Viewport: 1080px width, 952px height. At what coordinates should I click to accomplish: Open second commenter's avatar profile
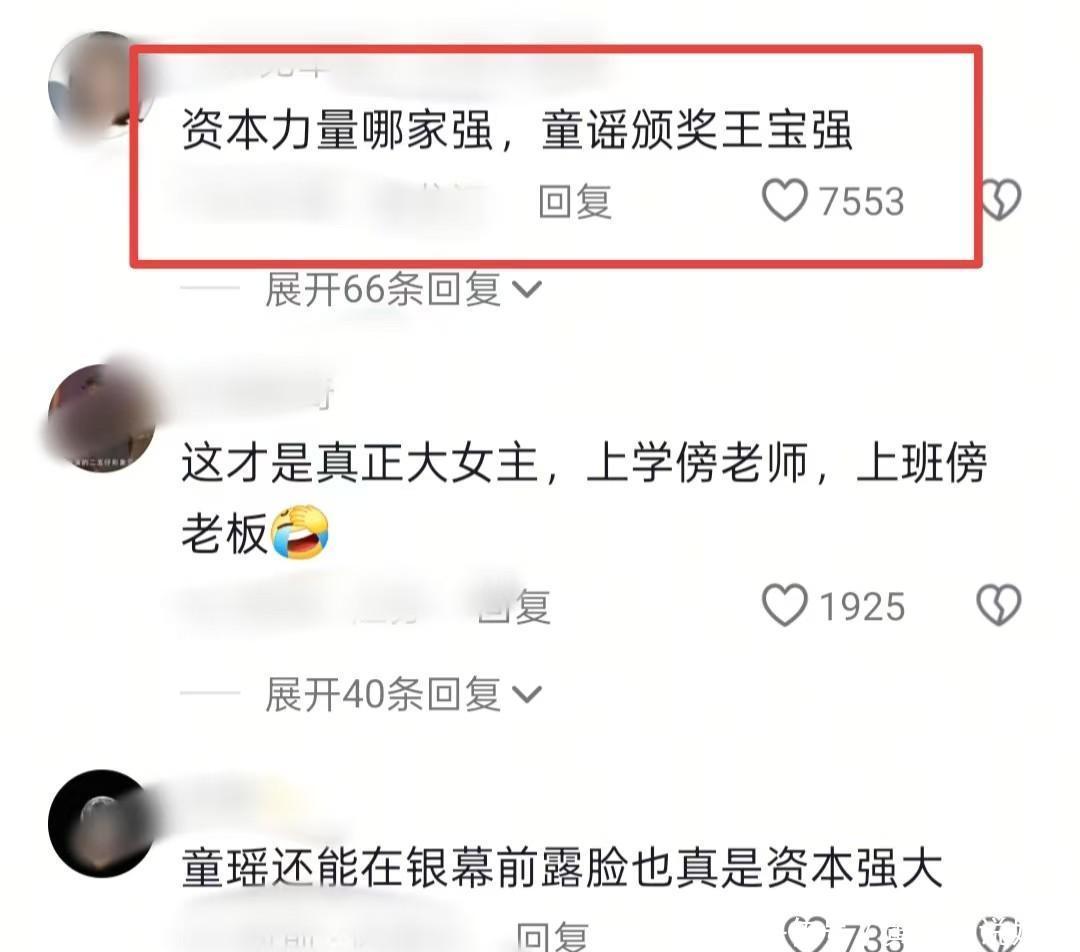[102, 419]
